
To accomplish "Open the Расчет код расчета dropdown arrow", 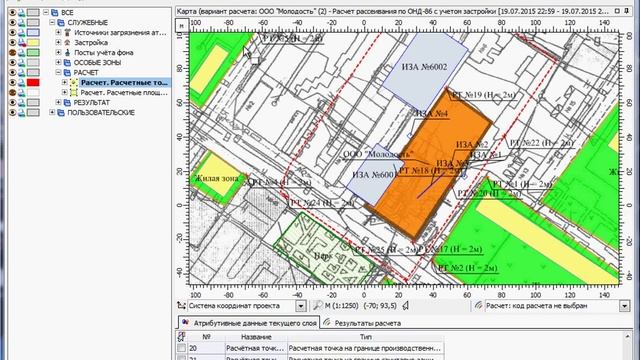I will (624, 306).
